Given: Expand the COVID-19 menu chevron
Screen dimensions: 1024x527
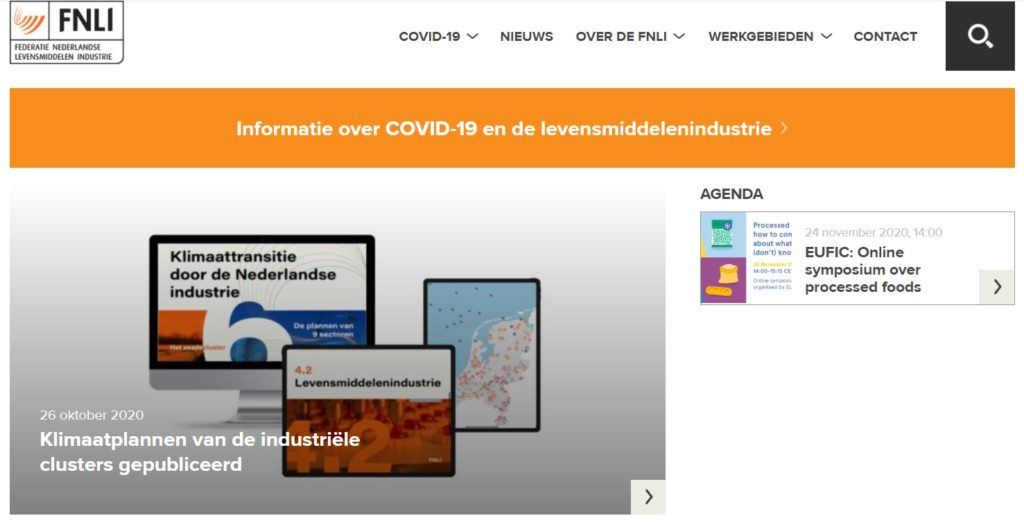Looking at the screenshot, I should click(x=473, y=37).
